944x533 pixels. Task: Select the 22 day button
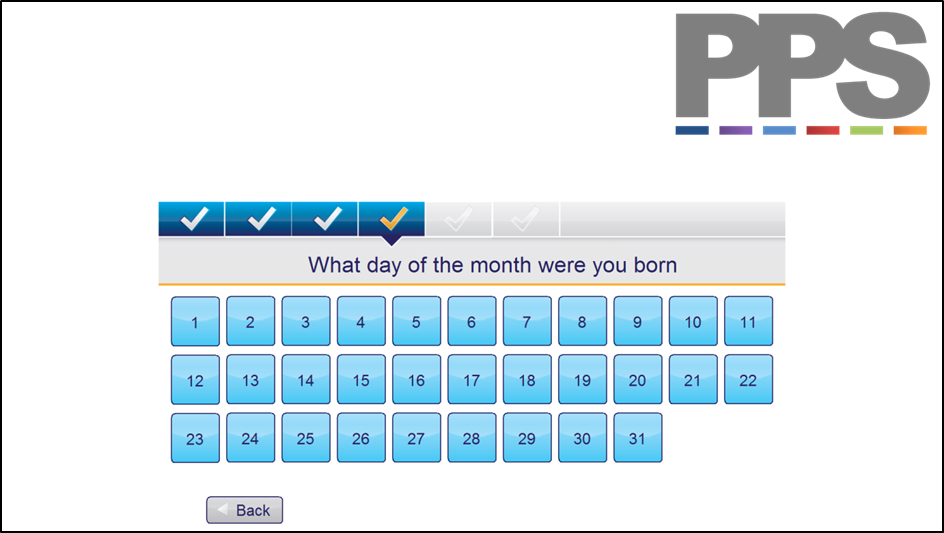[748, 379]
